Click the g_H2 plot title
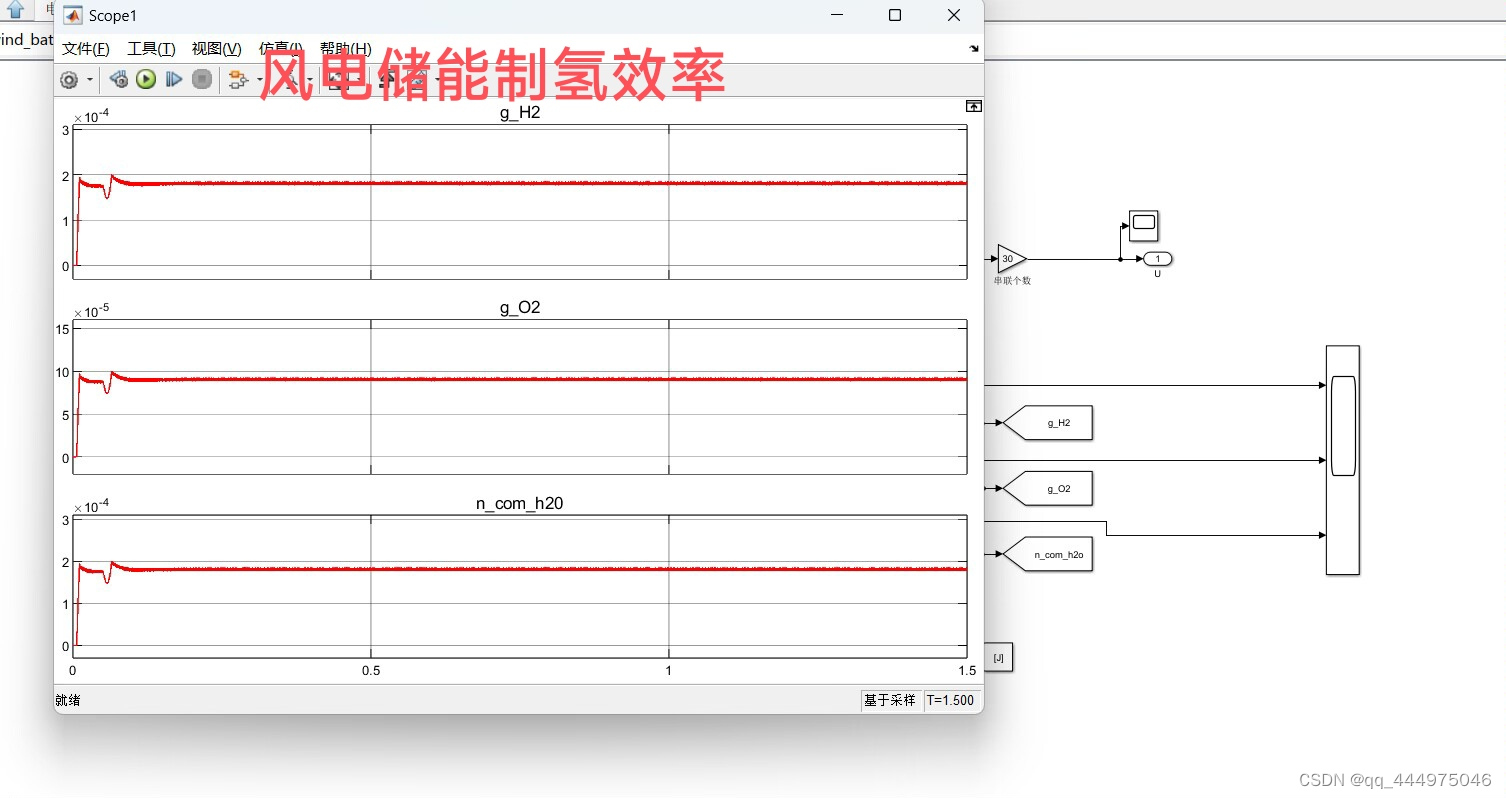Image resolution: width=1506 pixels, height=798 pixels. pyautogui.click(x=520, y=113)
